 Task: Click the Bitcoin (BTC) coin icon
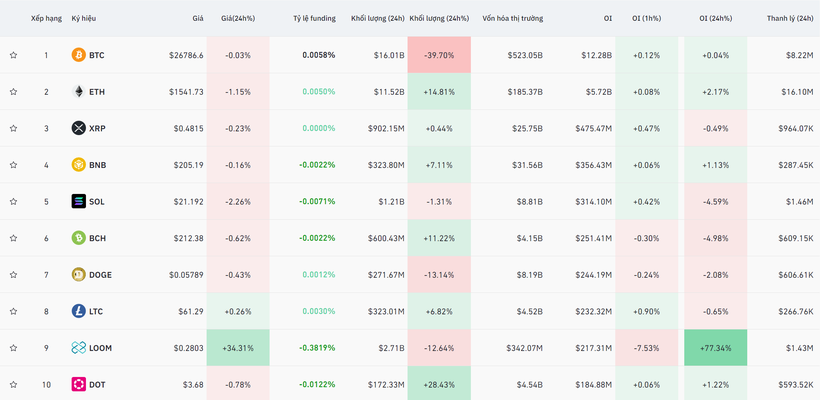click(x=78, y=55)
